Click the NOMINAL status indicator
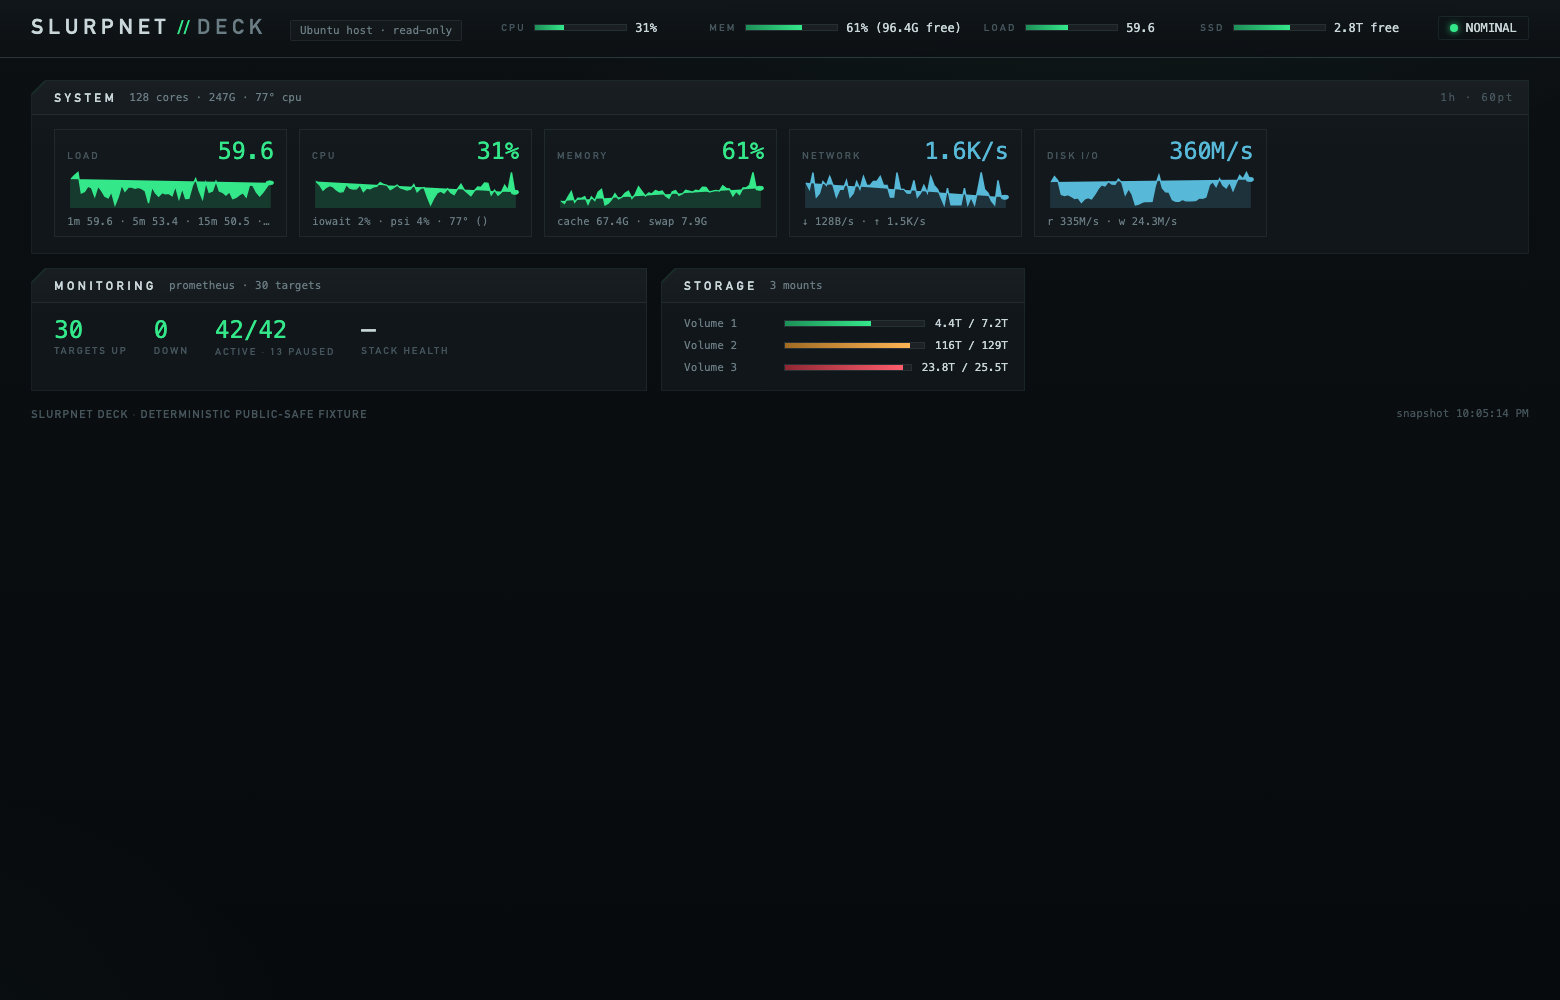Image resolution: width=1560 pixels, height=1000 pixels. pyautogui.click(x=1483, y=28)
